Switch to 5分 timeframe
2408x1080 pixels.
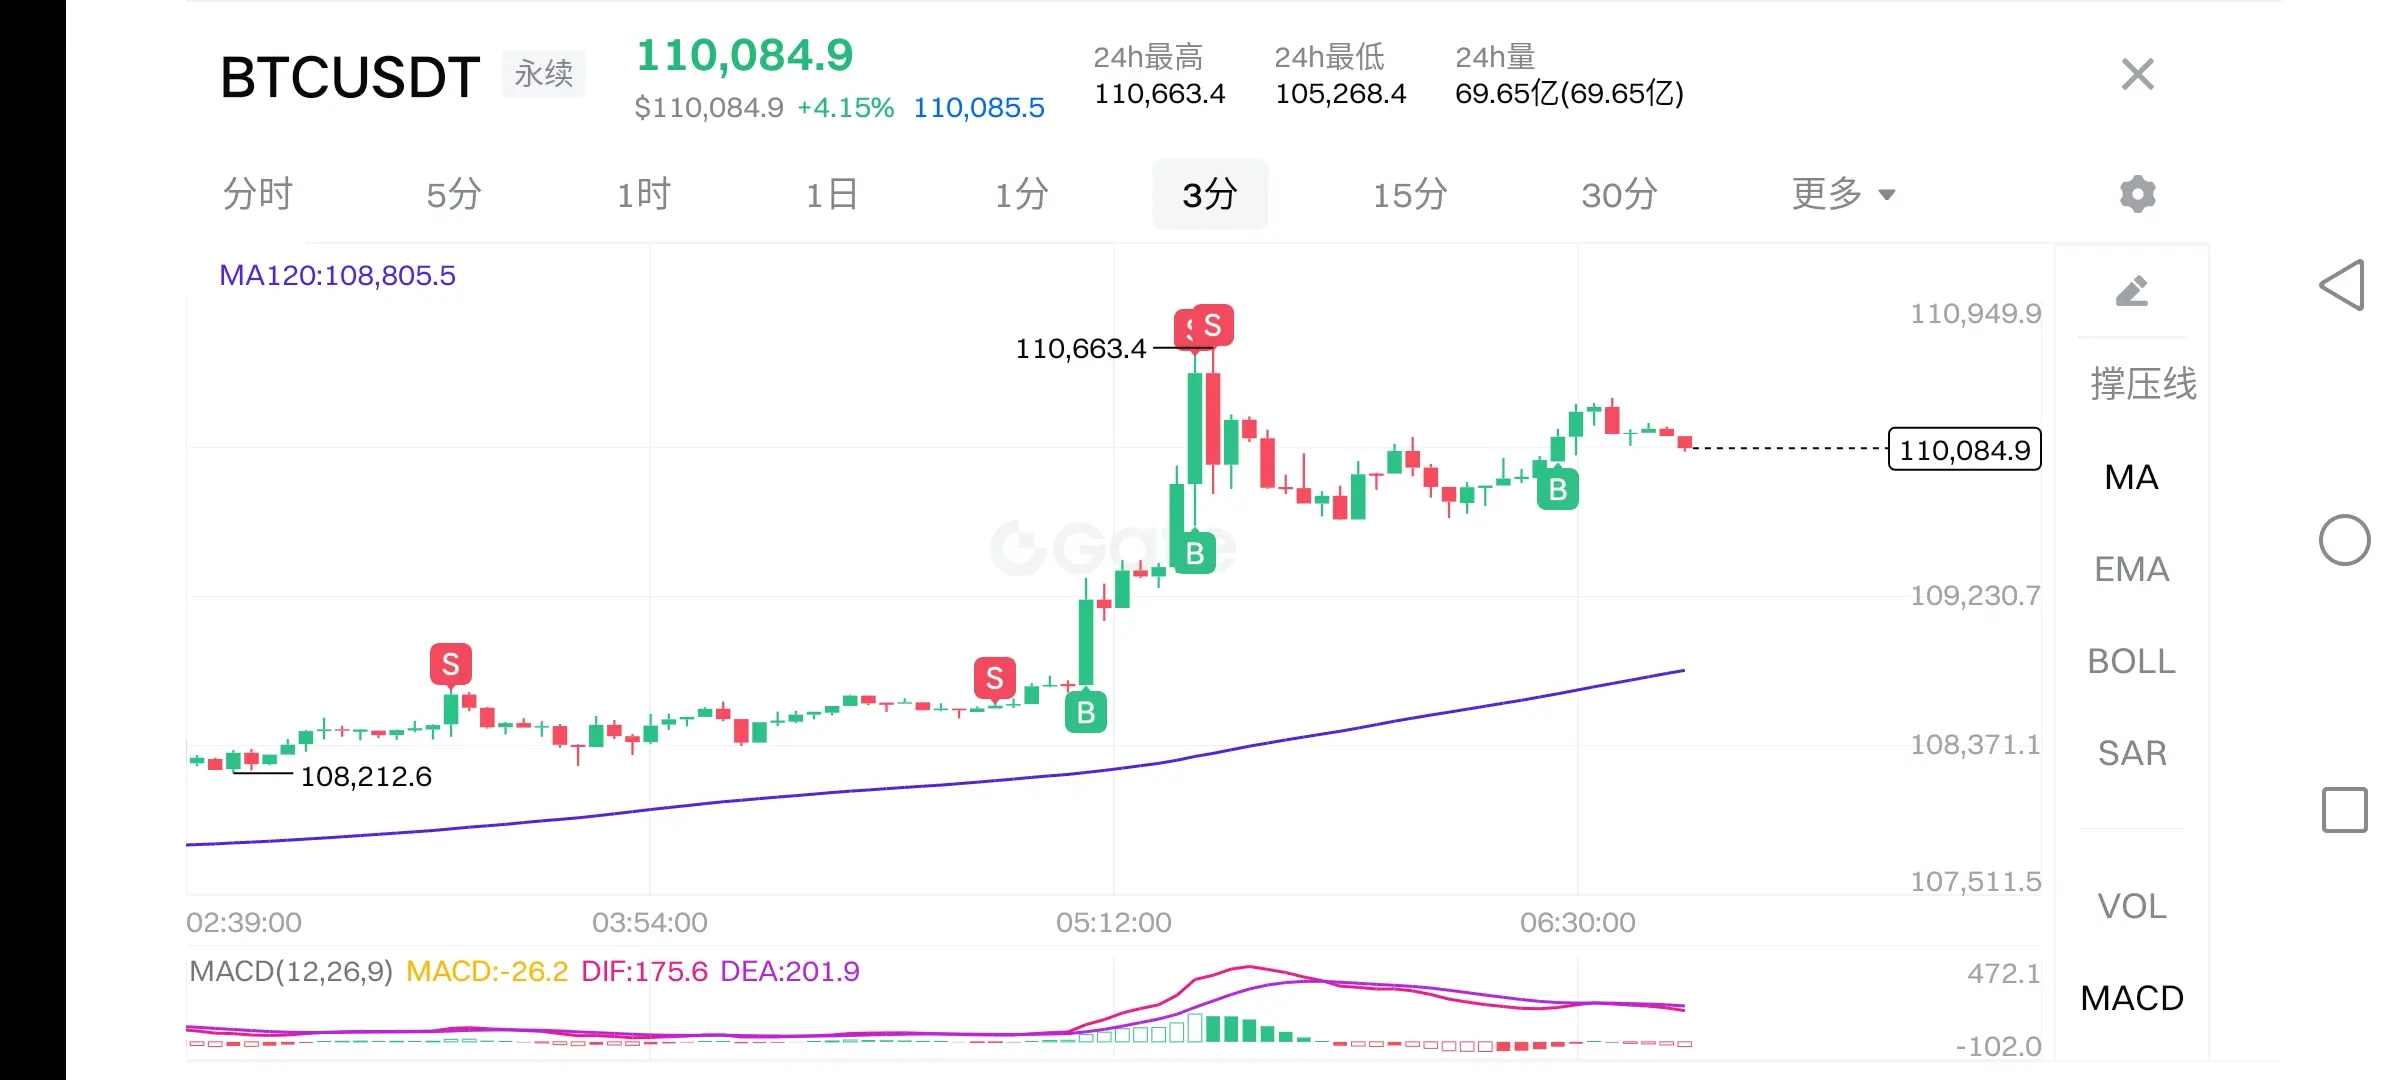[x=454, y=194]
